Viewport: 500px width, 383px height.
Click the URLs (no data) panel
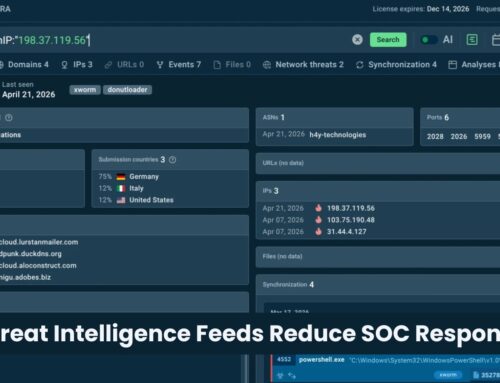coord(378,163)
